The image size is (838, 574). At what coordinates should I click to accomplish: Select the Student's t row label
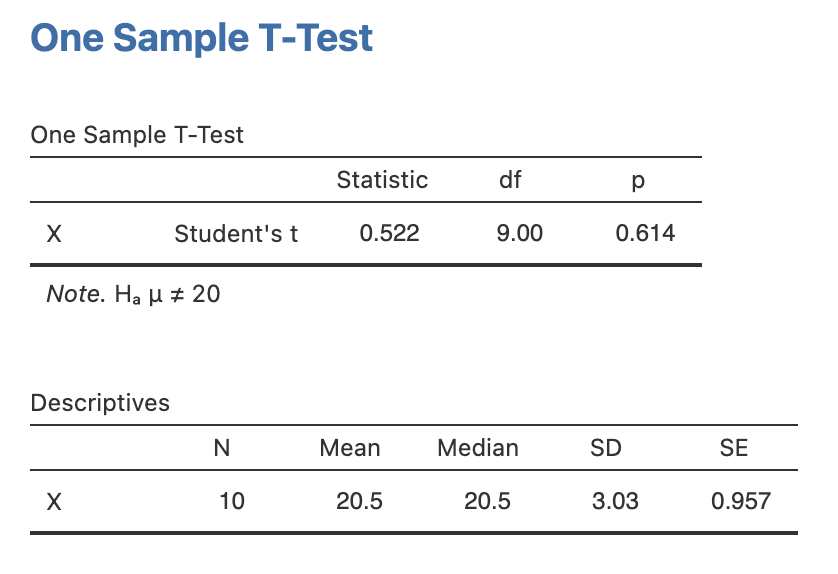[236, 234]
